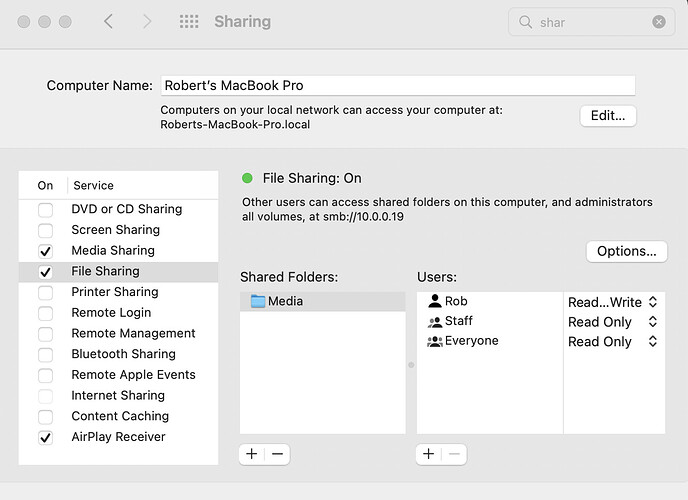Open the Edit... hostname button
The width and height of the screenshot is (688, 500).
coord(608,115)
